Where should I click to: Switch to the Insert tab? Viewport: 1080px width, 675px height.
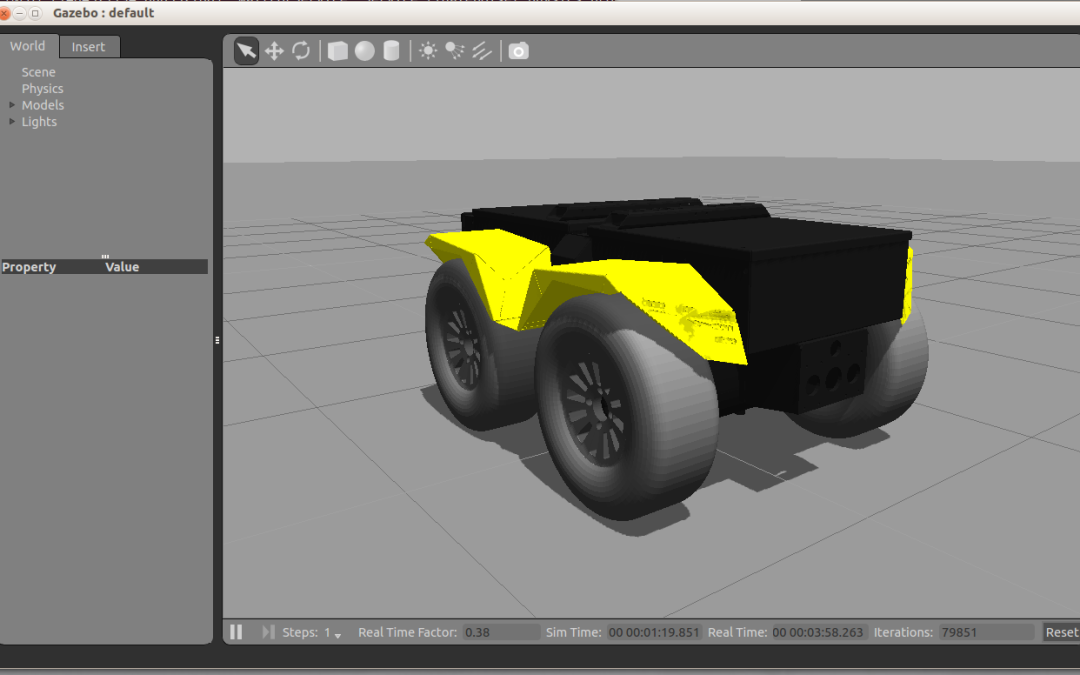(88, 47)
